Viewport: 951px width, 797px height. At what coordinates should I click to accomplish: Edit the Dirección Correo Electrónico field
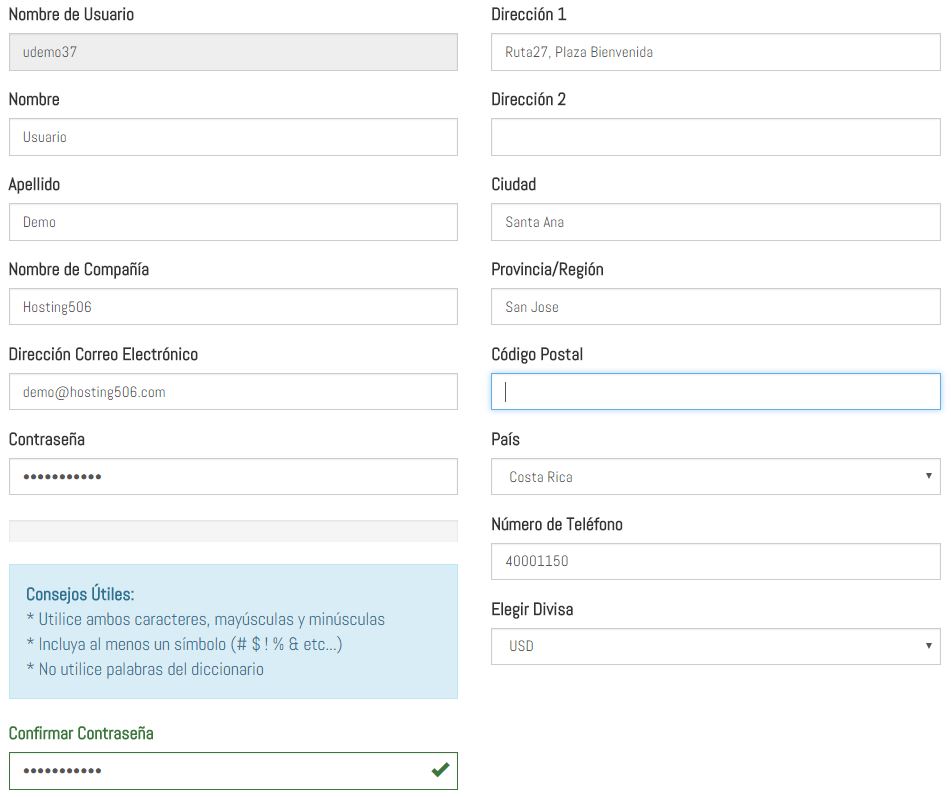(x=233, y=392)
